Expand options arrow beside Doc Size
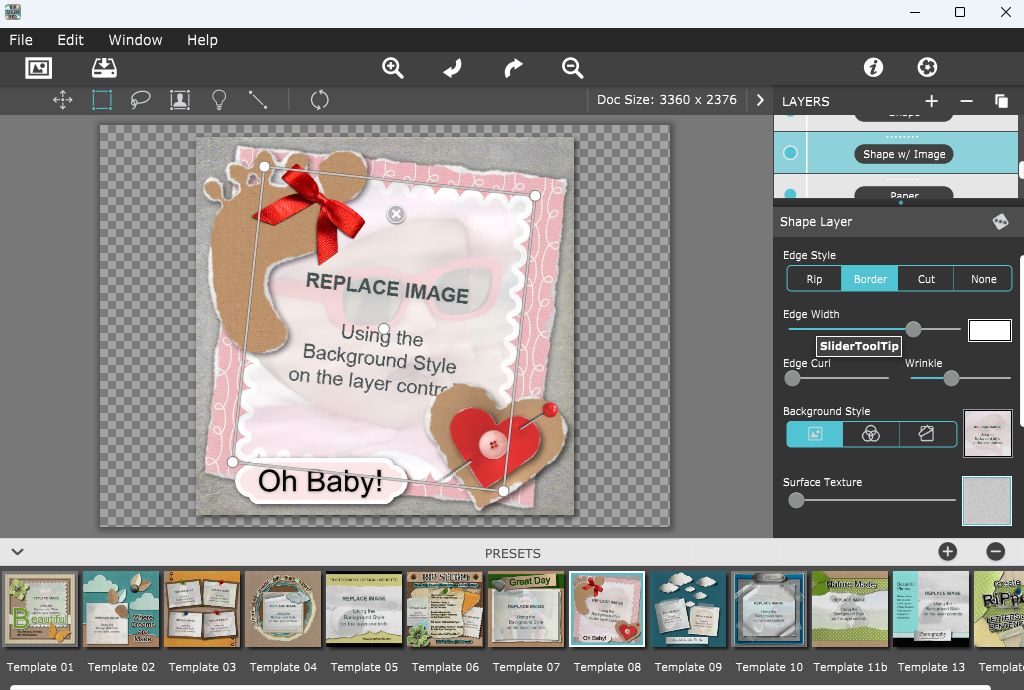 (760, 100)
